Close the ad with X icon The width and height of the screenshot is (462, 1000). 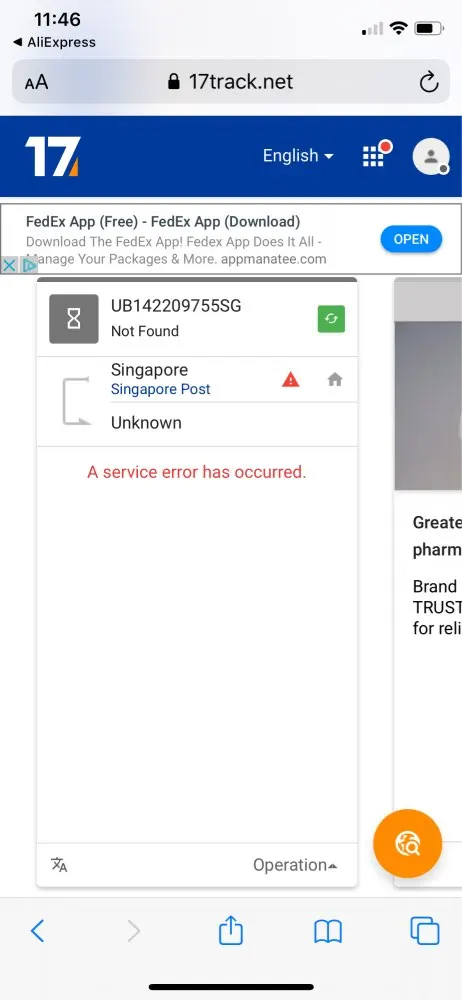(10, 265)
